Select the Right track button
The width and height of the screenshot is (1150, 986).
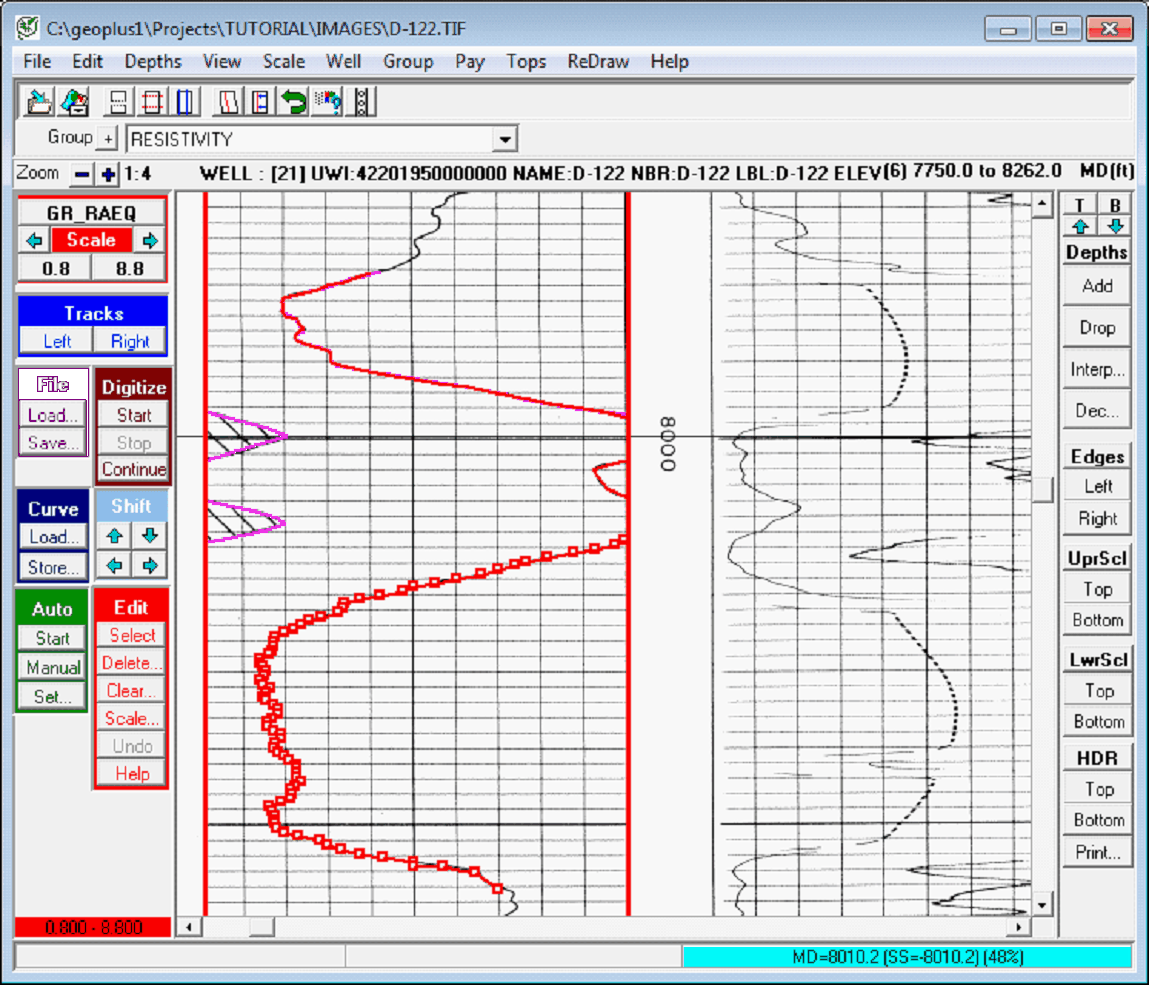point(130,341)
